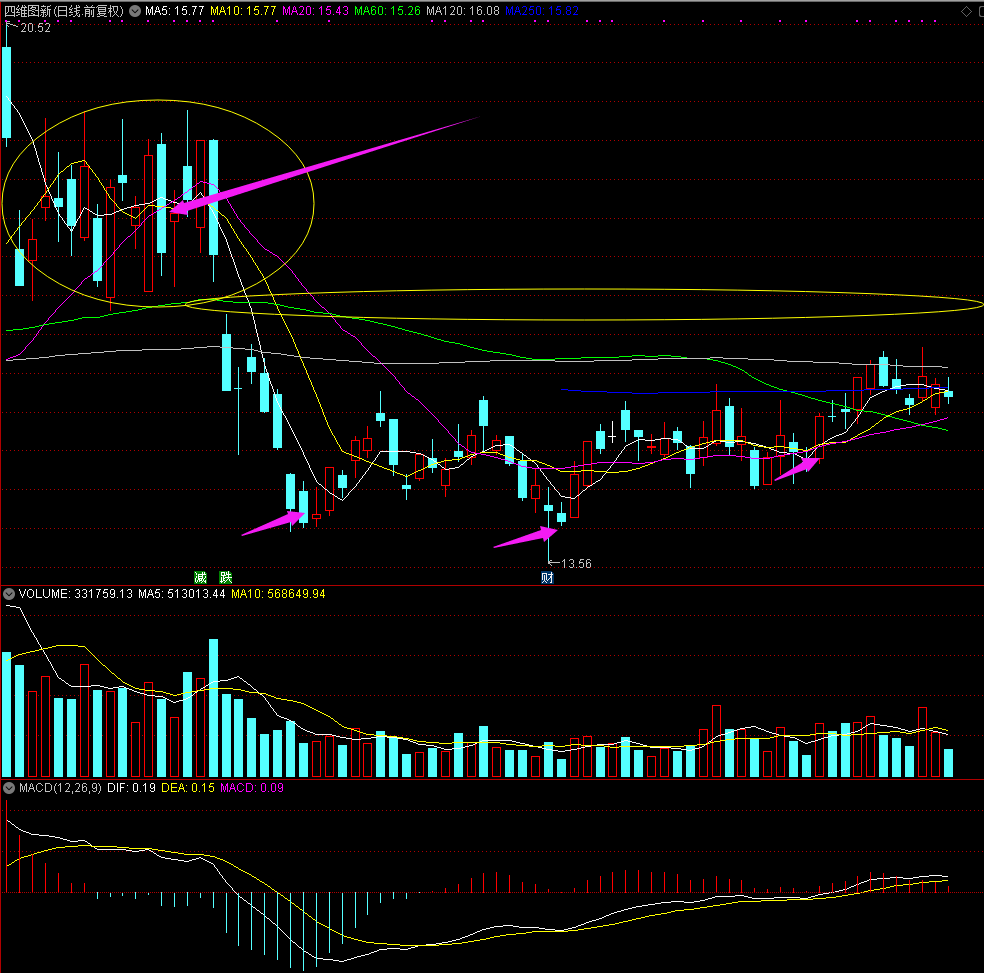Click the magenta MA20: 15.43 label

(x=315, y=11)
